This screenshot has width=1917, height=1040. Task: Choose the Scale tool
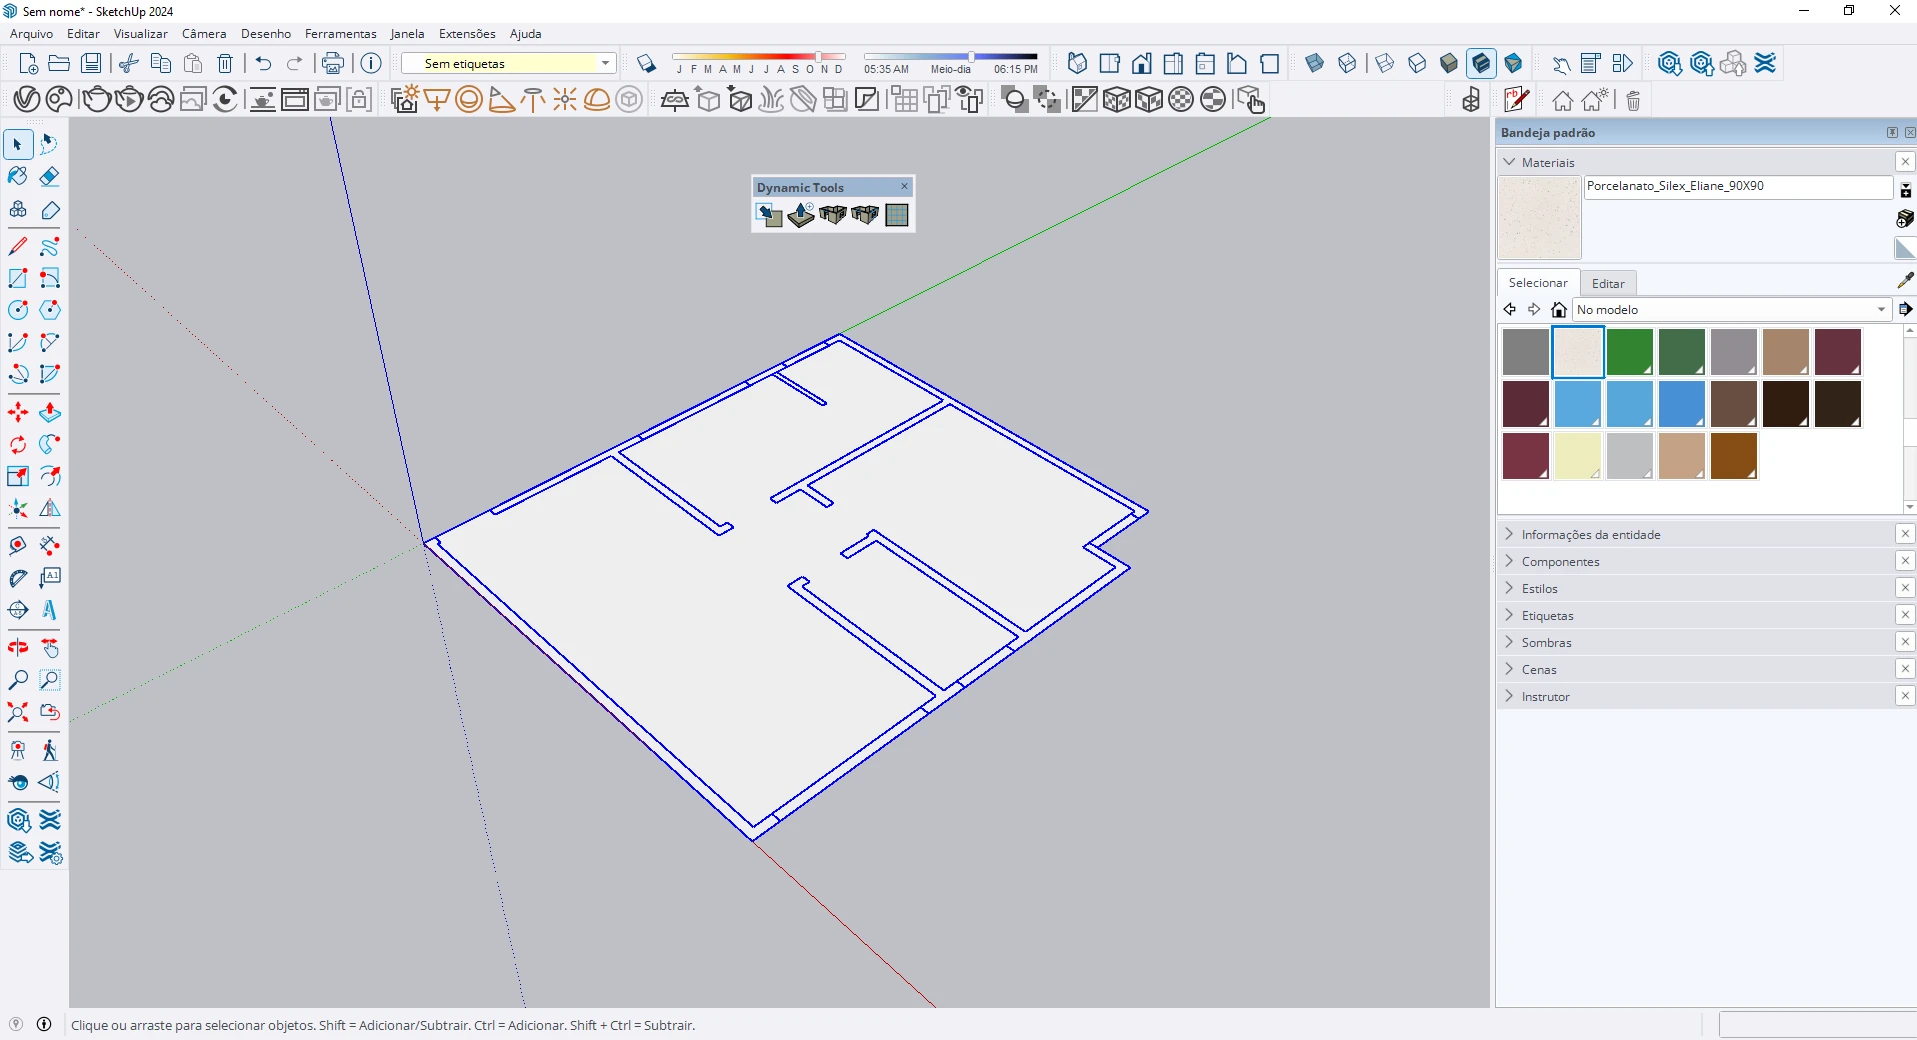(18, 476)
